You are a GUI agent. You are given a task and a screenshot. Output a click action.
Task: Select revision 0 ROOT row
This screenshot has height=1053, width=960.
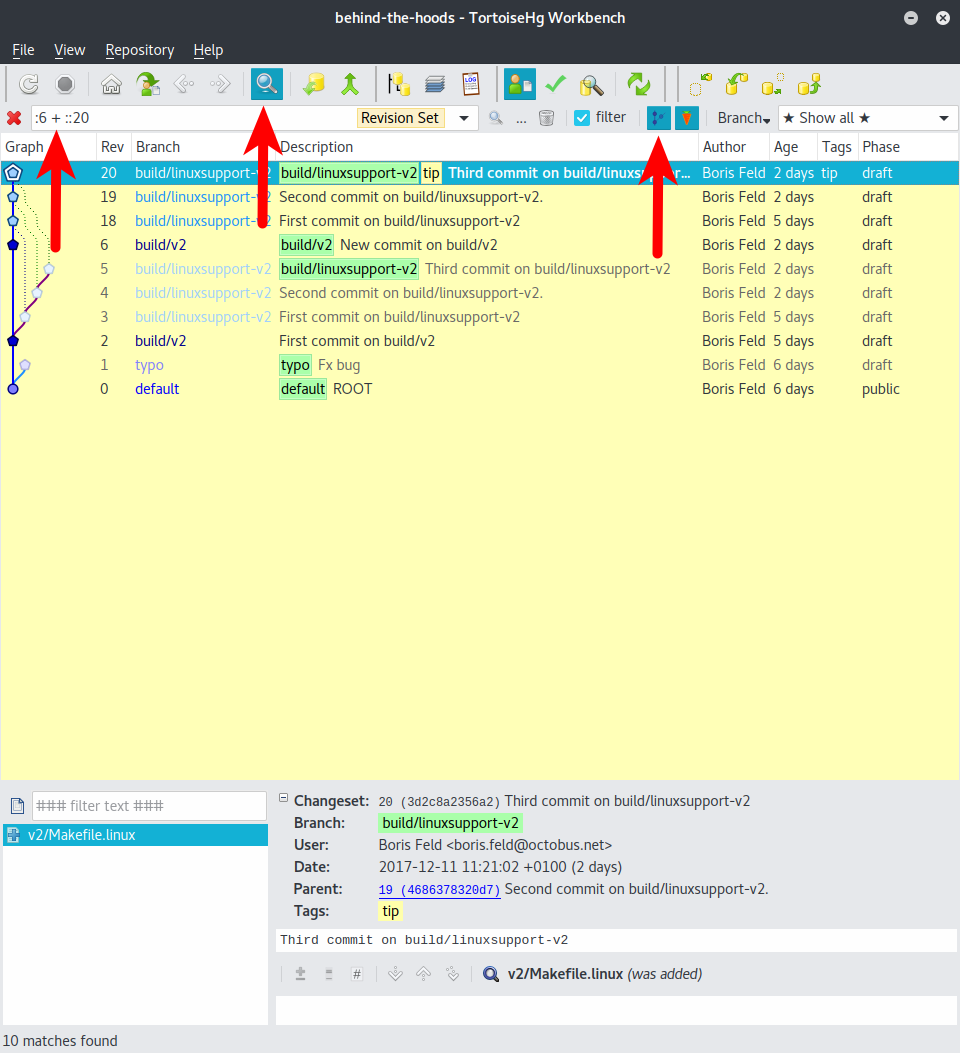[x=480, y=390]
